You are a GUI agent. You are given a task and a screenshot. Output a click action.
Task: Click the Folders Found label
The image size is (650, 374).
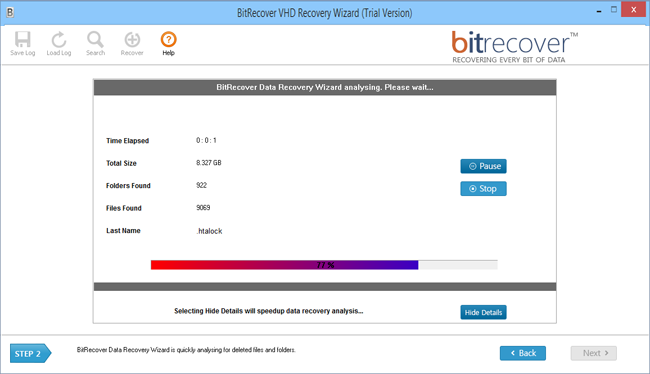pos(128,185)
